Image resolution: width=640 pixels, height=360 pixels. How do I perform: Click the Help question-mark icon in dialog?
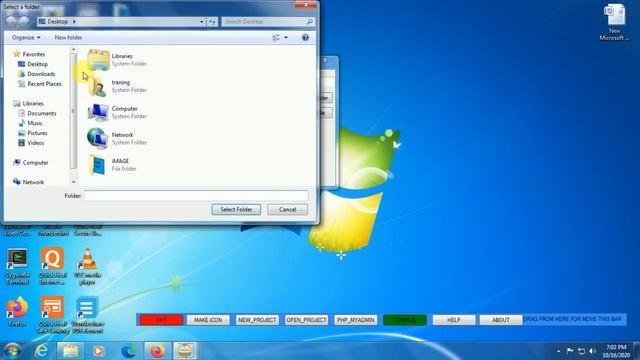(x=305, y=38)
